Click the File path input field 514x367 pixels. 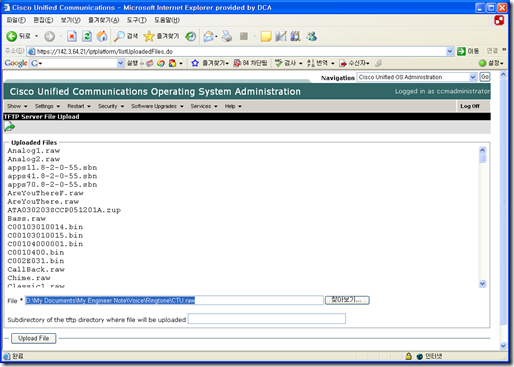point(174,300)
